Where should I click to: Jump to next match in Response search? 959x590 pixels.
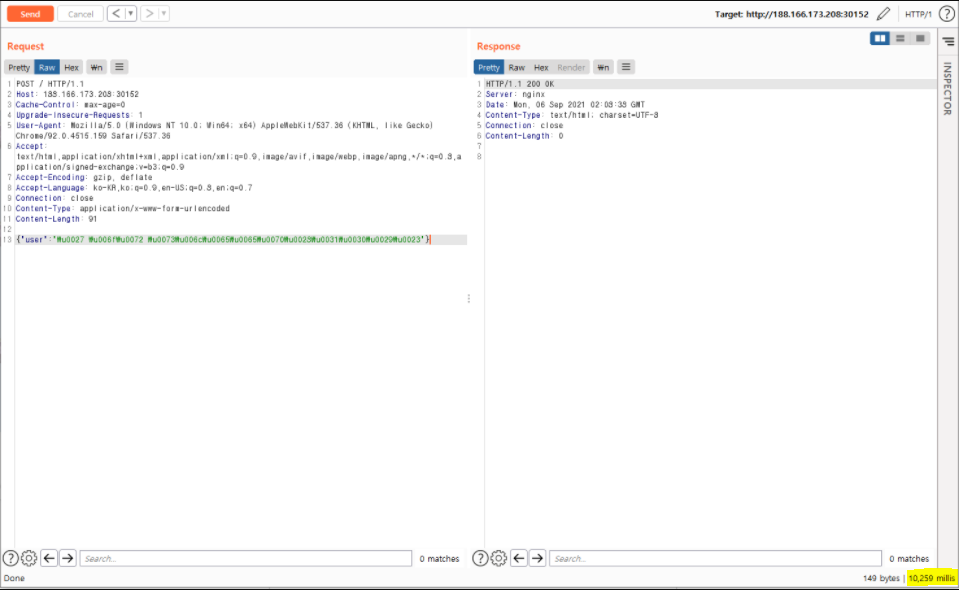(538, 558)
